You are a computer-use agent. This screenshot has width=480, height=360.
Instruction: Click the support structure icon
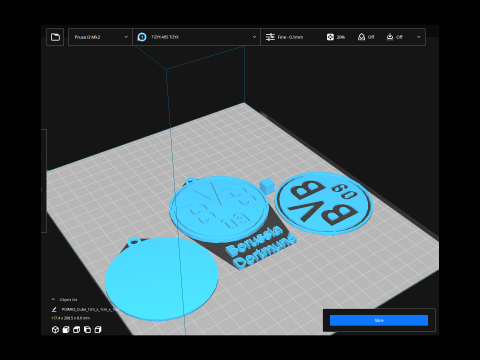tap(361, 37)
